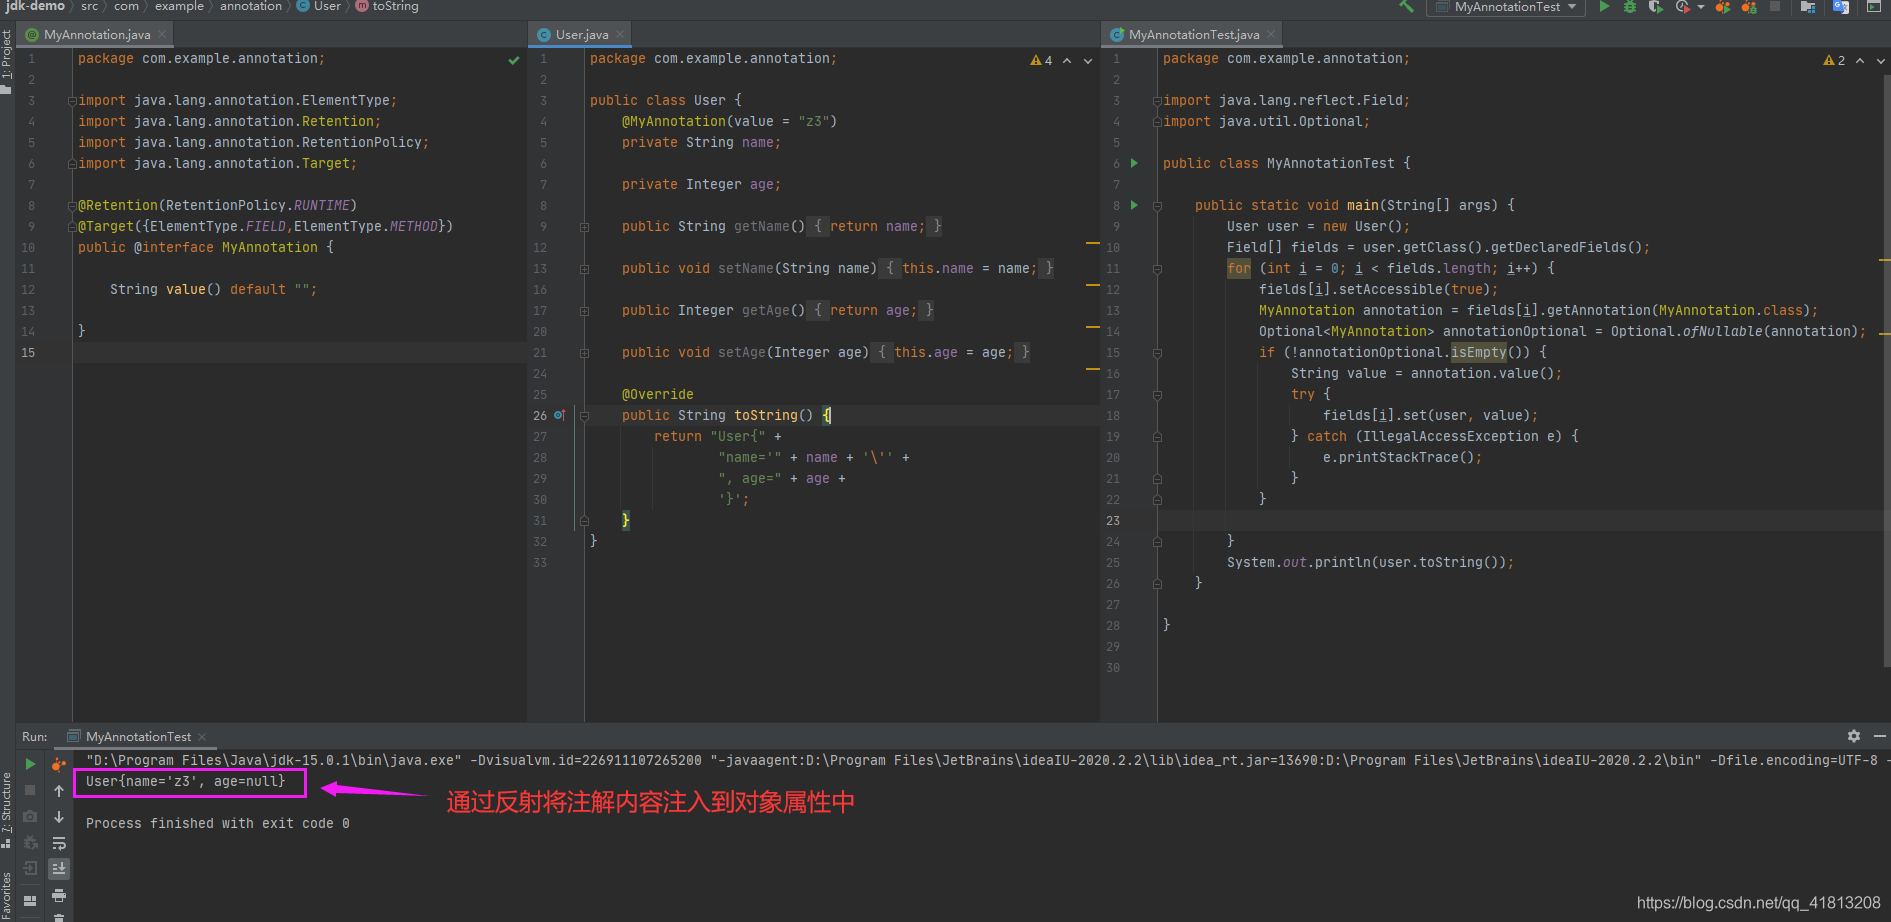This screenshot has width=1891, height=922.
Task: Click the green Run button in top toolbar
Action: coord(1604,7)
